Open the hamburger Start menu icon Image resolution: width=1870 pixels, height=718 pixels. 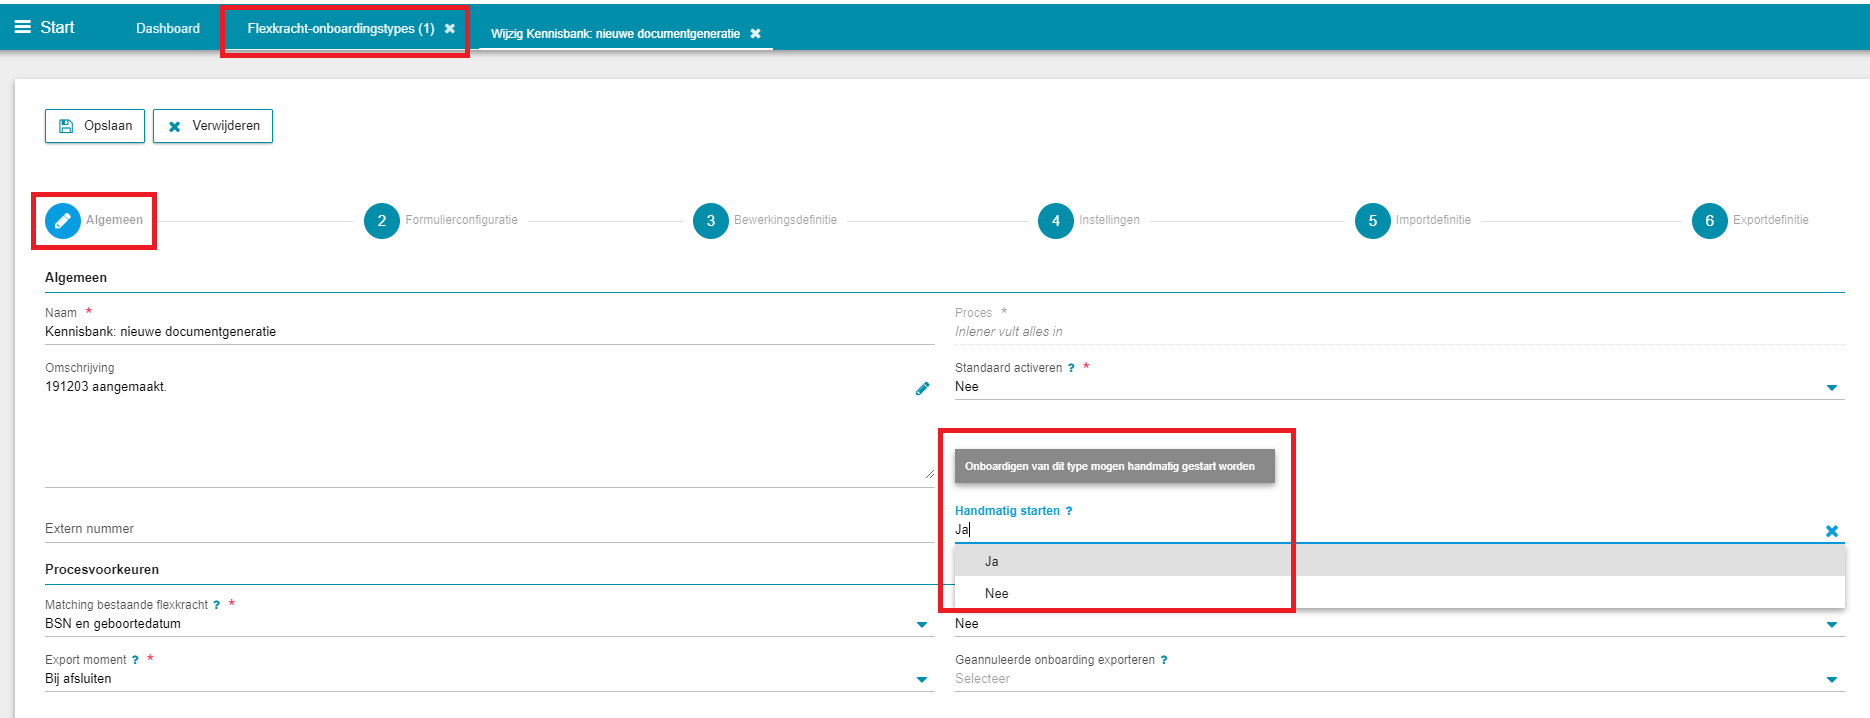[22, 27]
